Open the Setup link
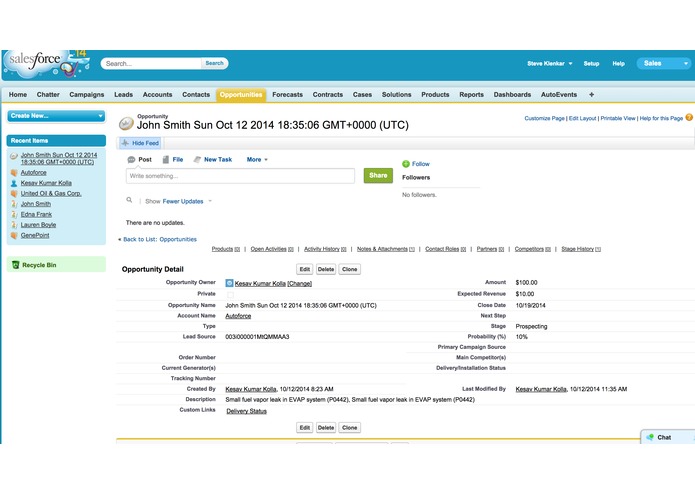 [591, 64]
